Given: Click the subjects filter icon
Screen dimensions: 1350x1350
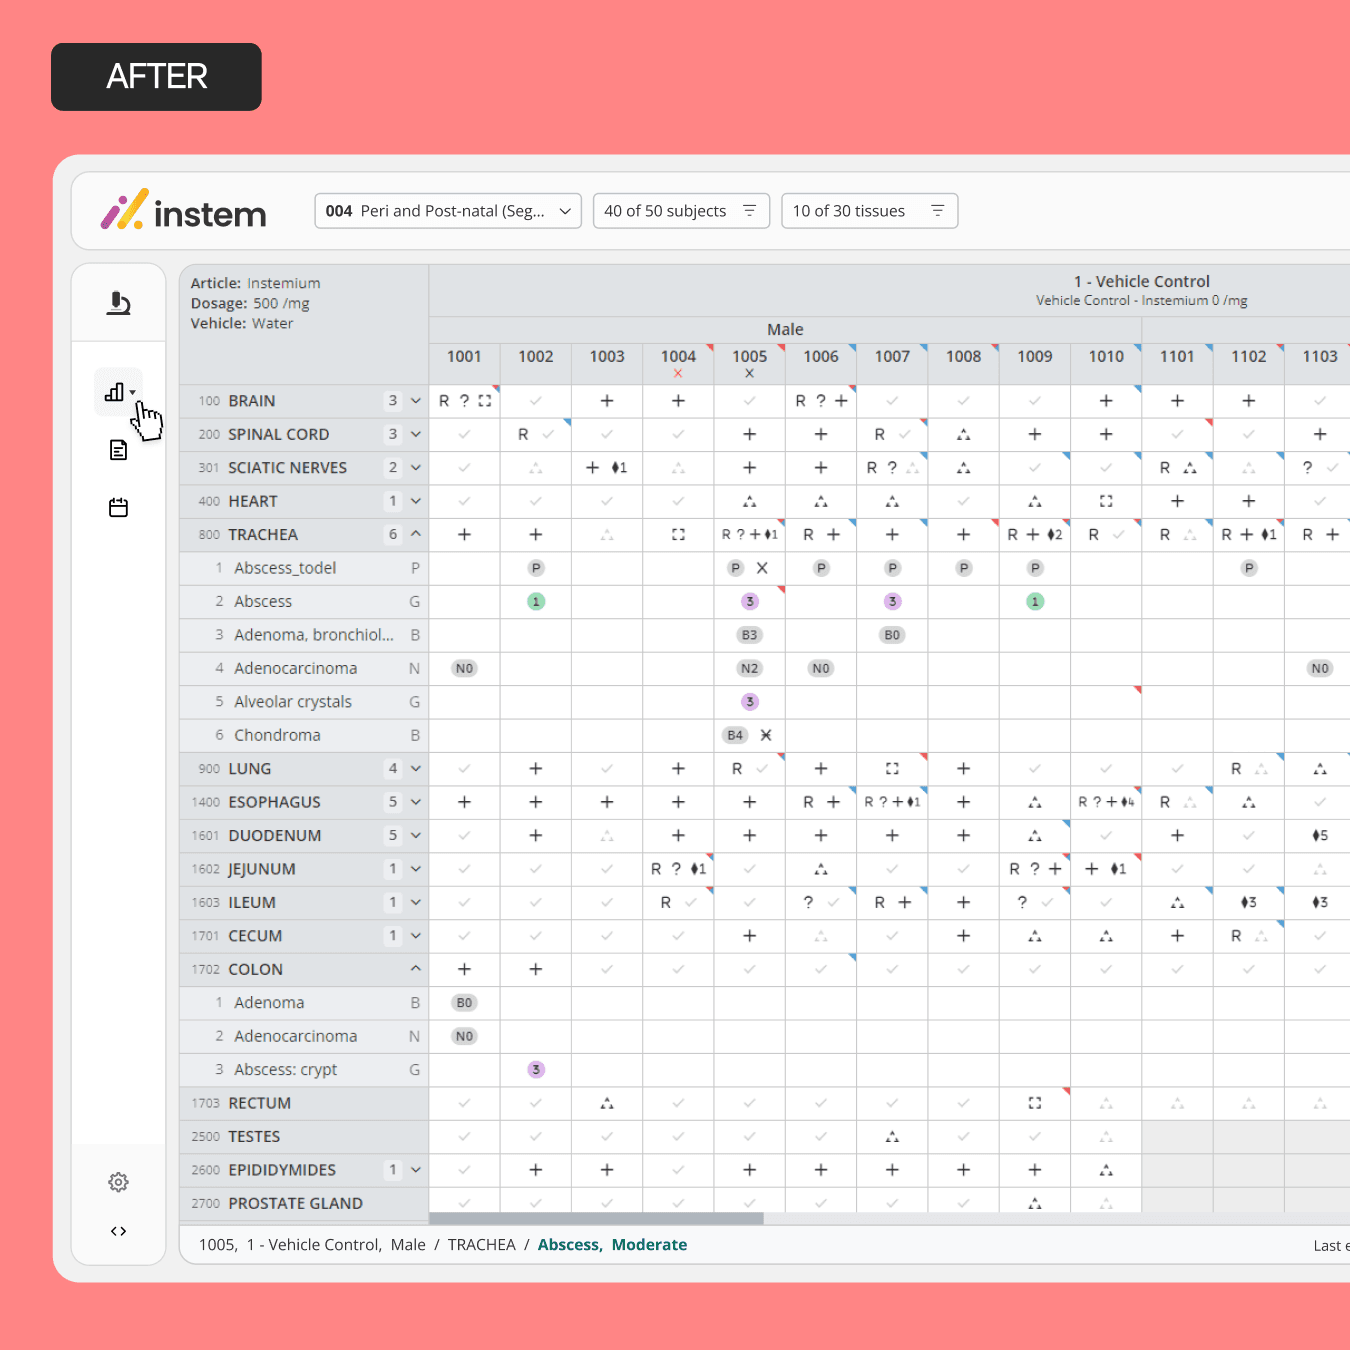Looking at the screenshot, I should pyautogui.click(x=749, y=211).
